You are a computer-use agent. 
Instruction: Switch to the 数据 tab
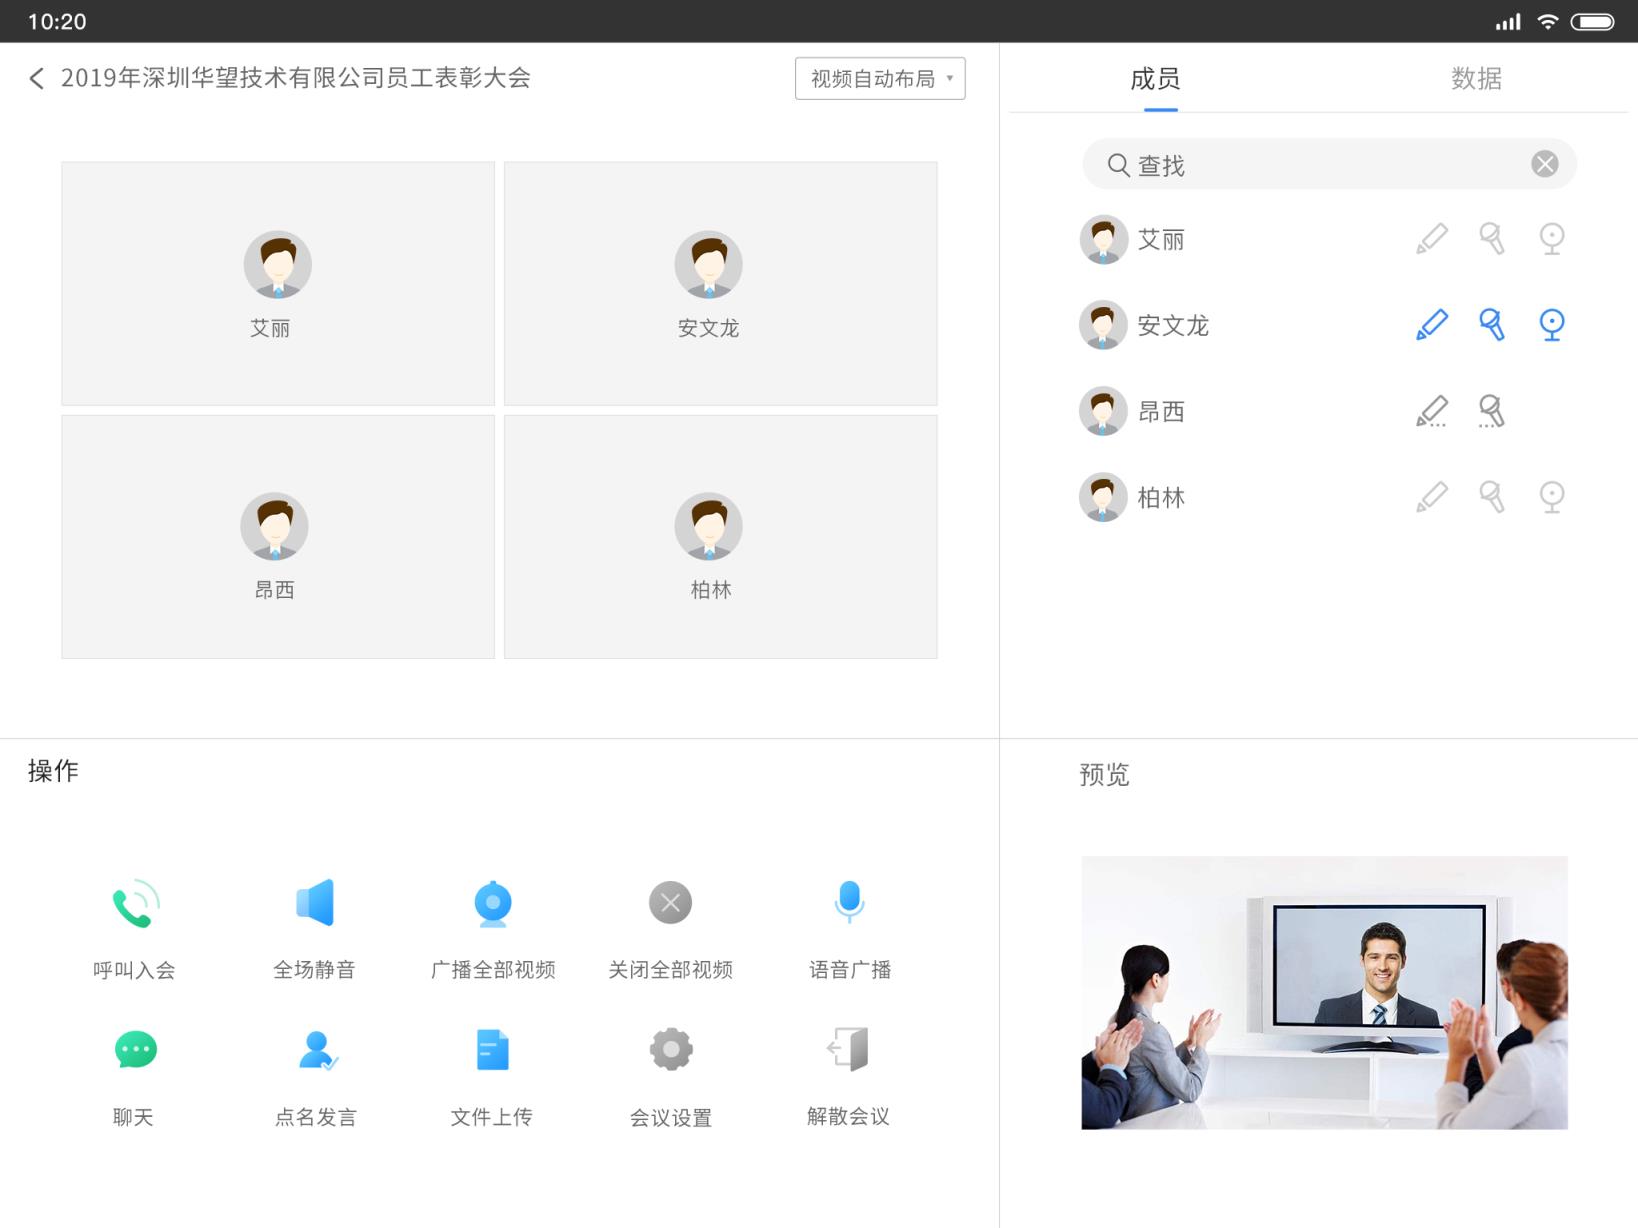1477,79
